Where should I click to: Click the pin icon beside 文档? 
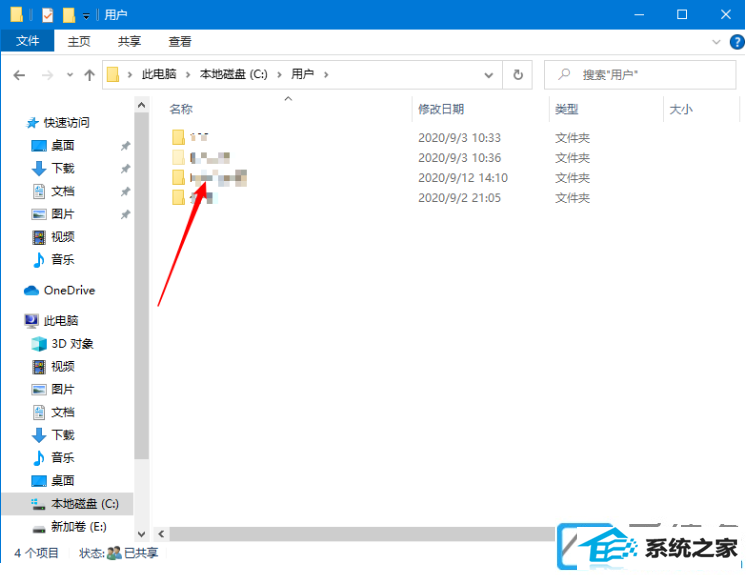[x=125, y=191]
